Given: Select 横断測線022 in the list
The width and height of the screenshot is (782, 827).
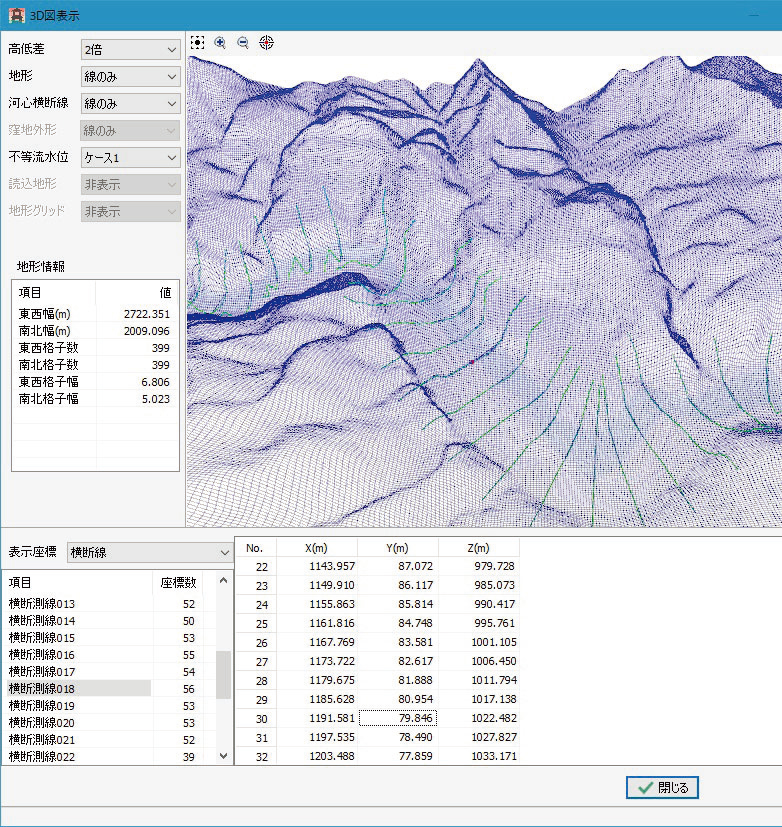Looking at the screenshot, I should tap(42, 757).
